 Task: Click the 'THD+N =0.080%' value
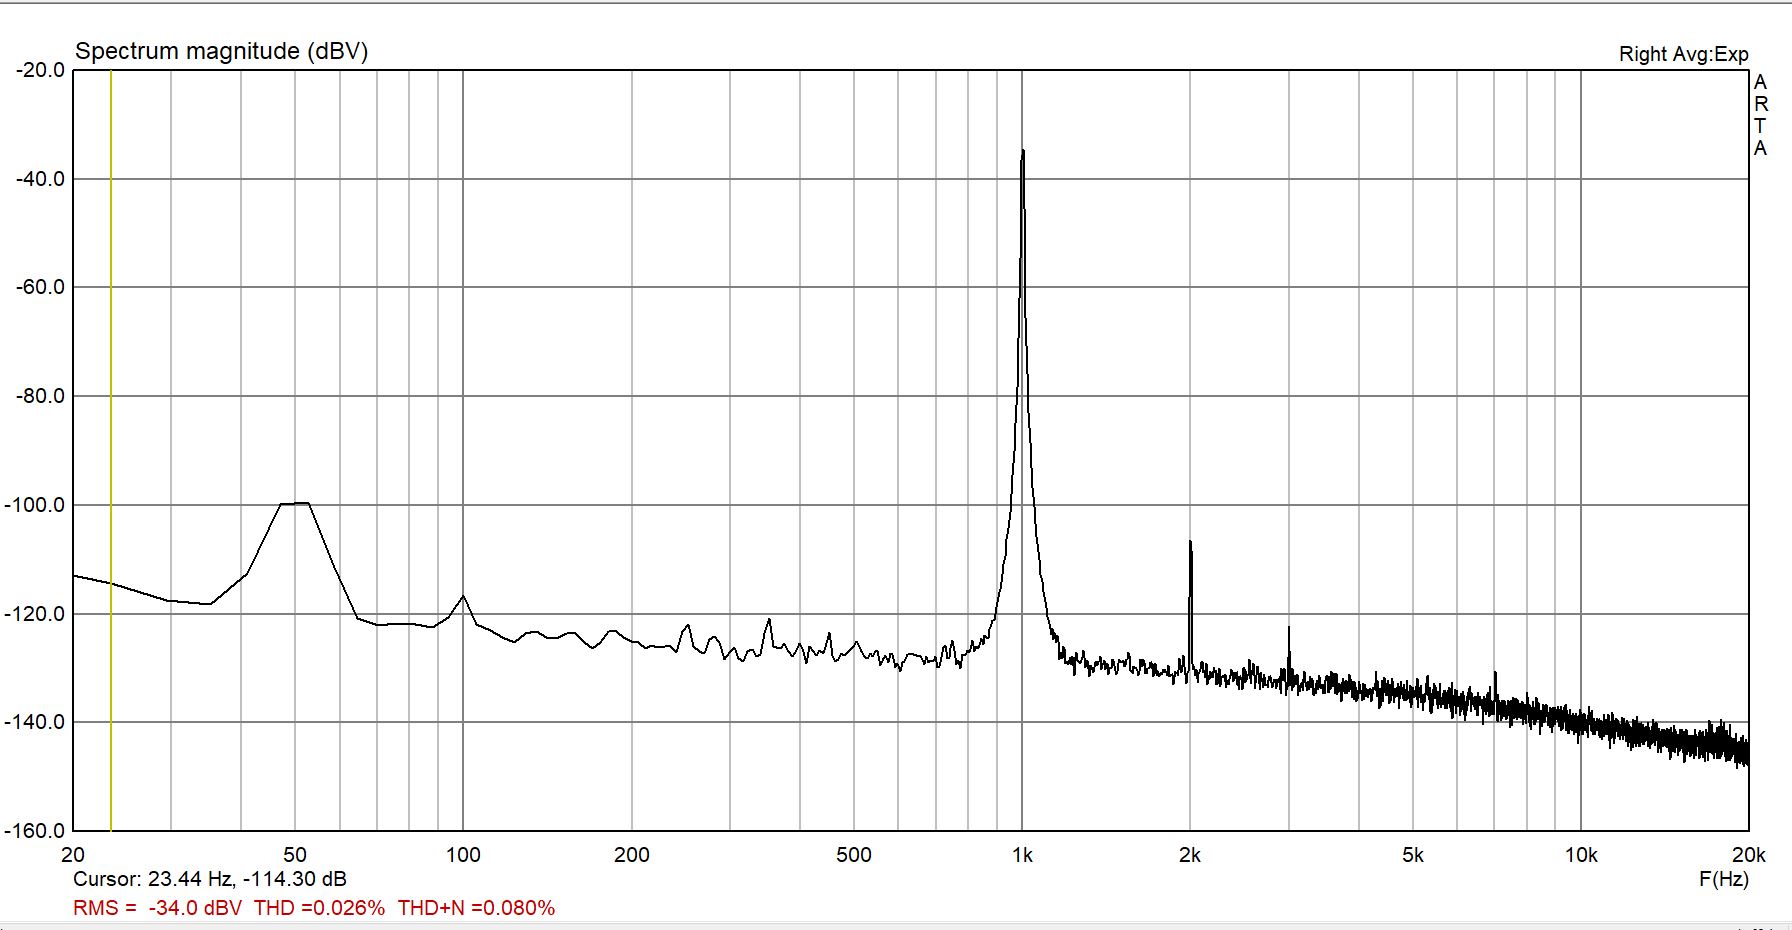tap(476, 908)
